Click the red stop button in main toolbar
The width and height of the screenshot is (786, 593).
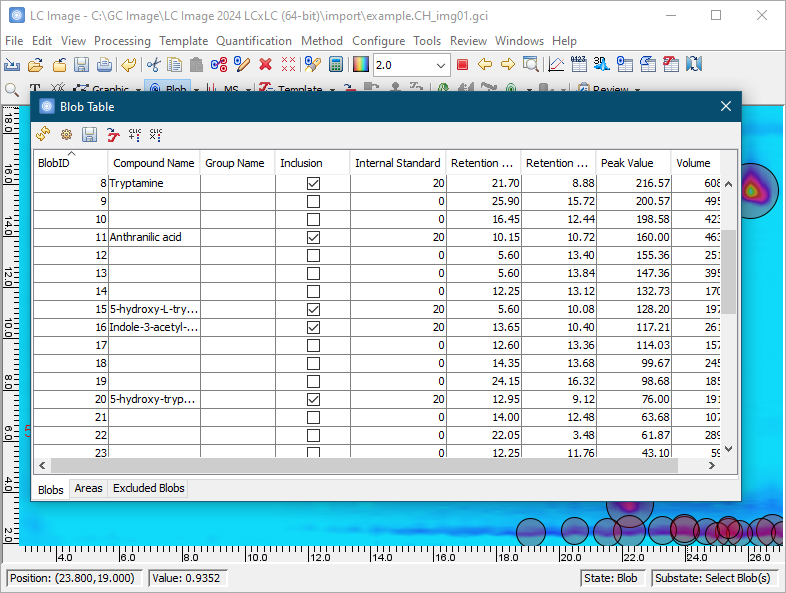tap(462, 65)
